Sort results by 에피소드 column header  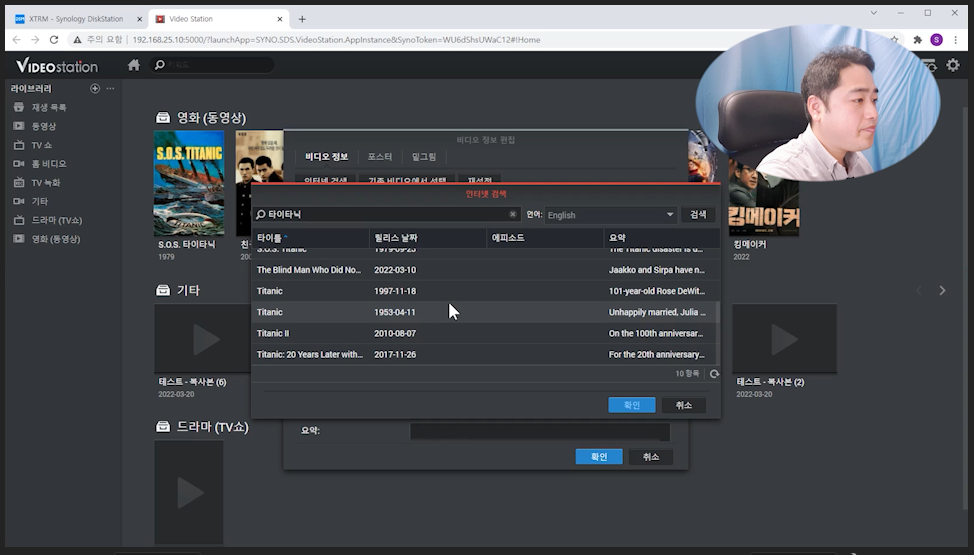click(x=545, y=237)
